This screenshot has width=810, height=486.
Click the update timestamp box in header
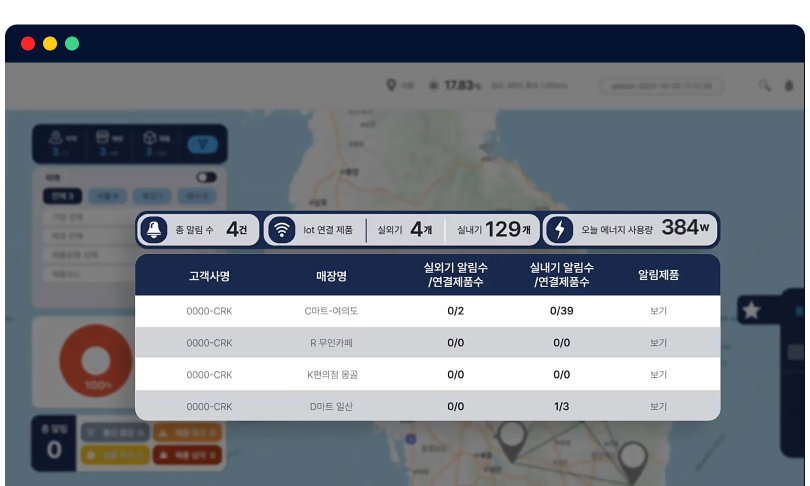point(661,86)
